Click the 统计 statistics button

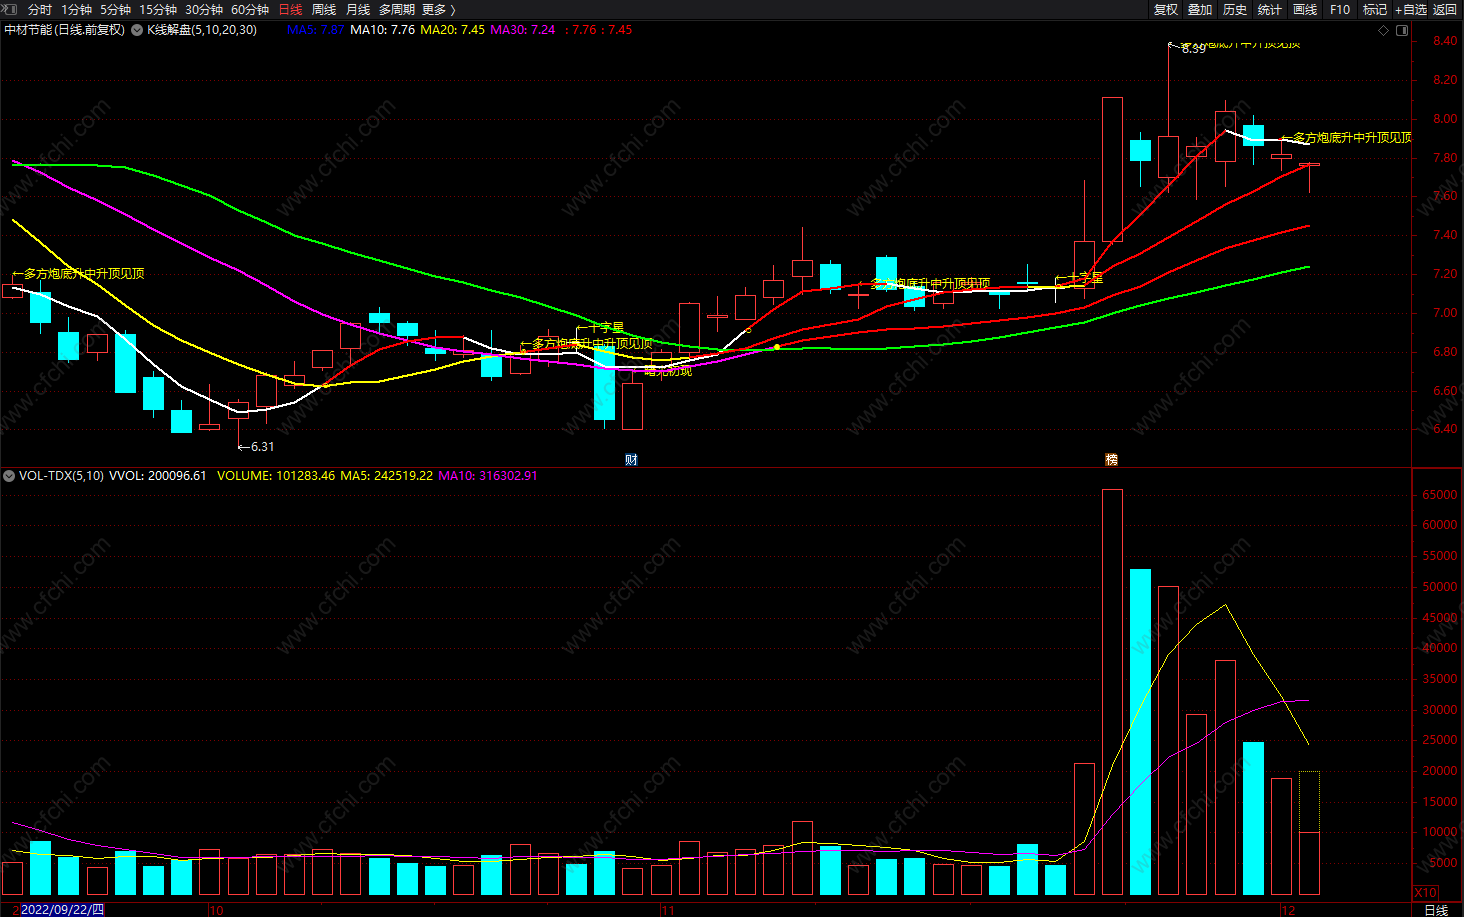1270,10
